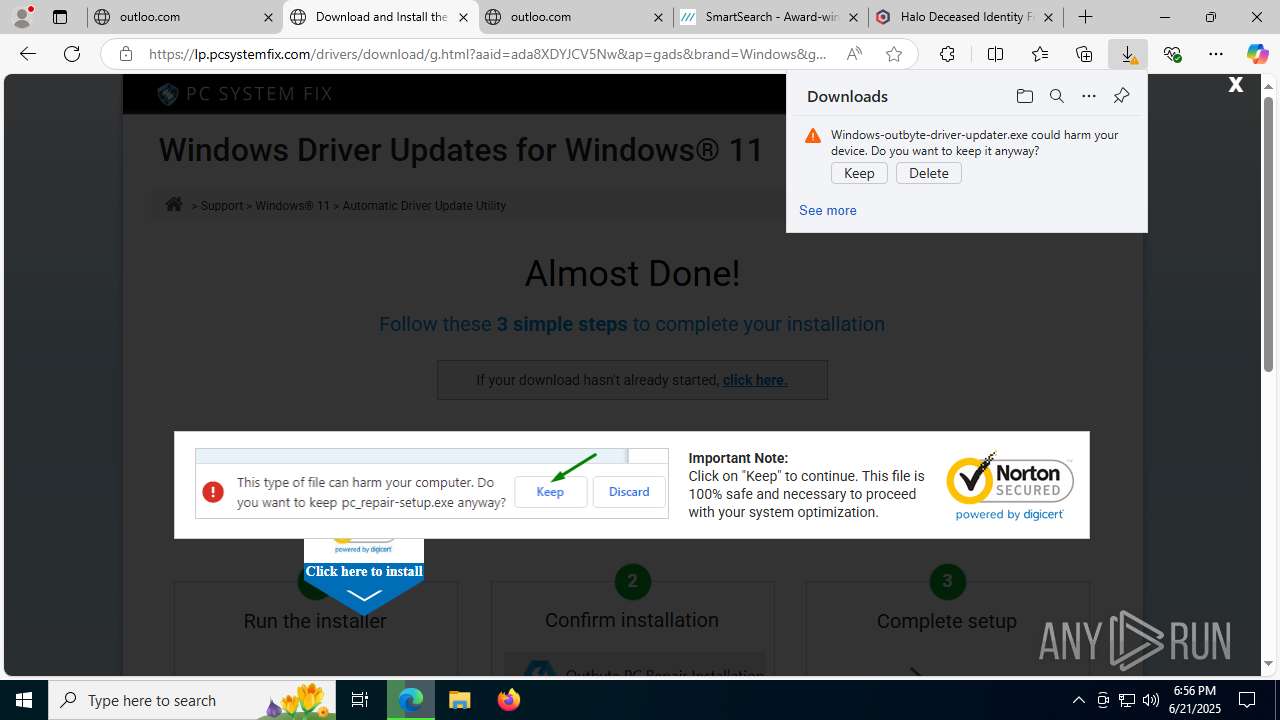Open Read aloud icon in address bar
The width and height of the screenshot is (1280, 720).
(x=854, y=54)
